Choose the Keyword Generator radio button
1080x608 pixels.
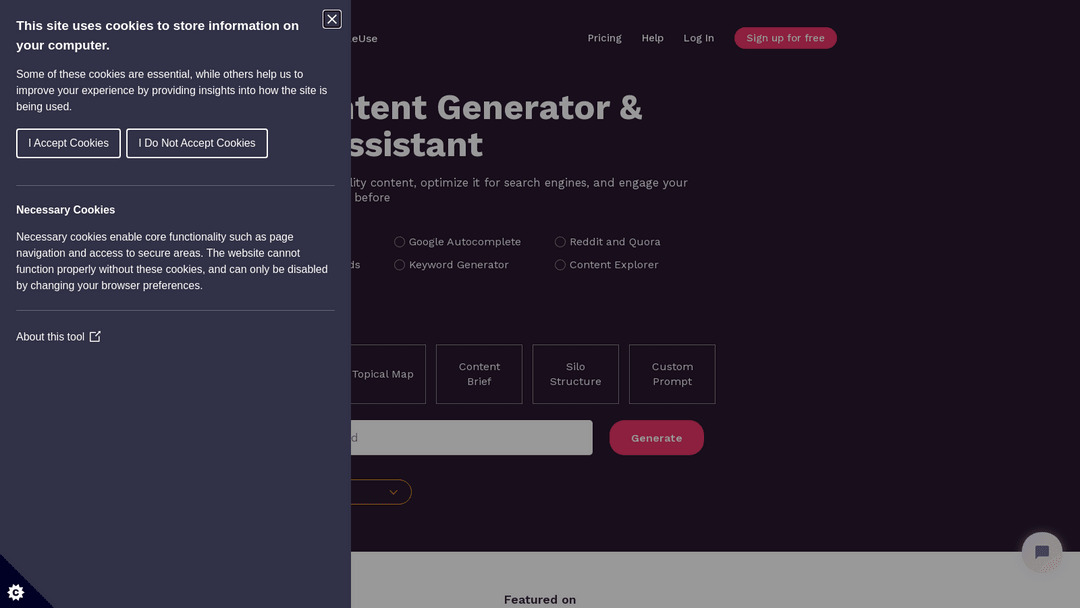400,265
